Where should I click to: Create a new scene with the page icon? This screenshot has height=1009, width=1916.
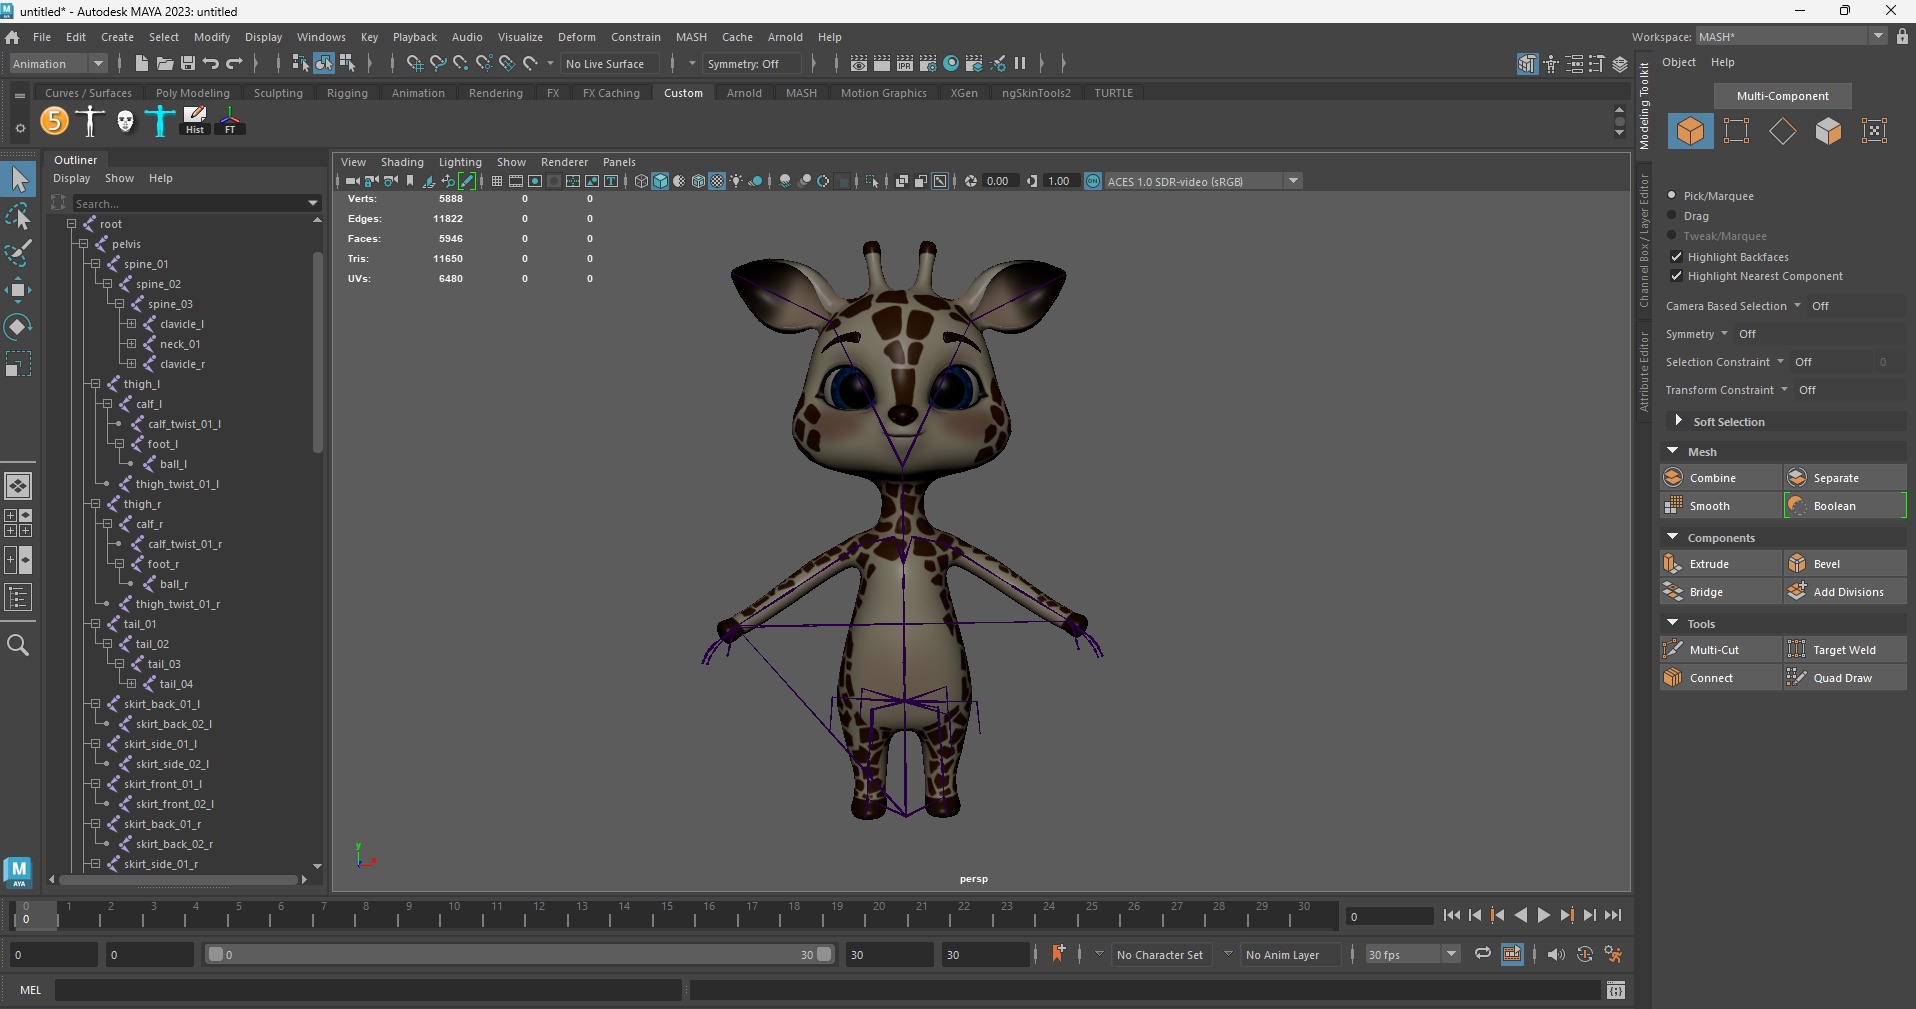pos(141,63)
